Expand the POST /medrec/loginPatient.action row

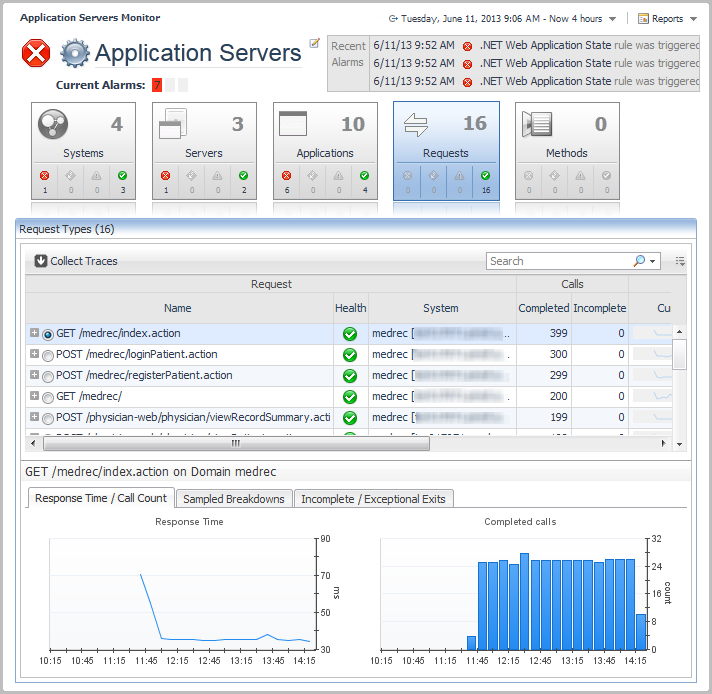tap(34, 353)
